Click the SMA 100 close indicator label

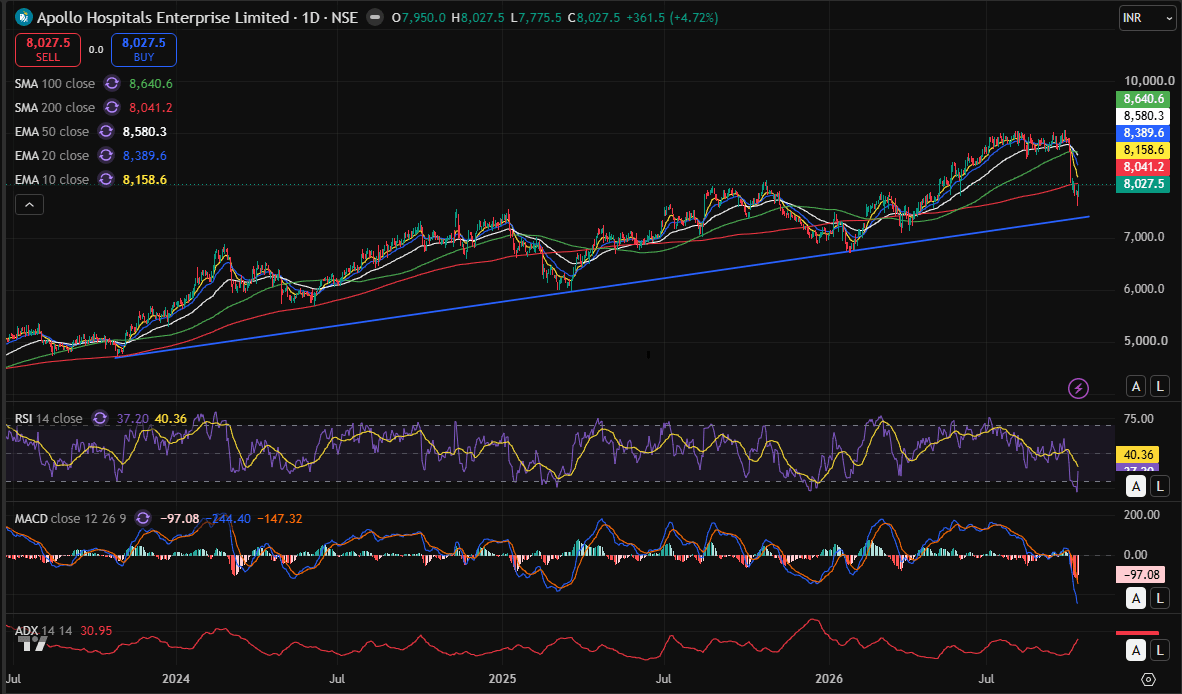click(x=55, y=84)
